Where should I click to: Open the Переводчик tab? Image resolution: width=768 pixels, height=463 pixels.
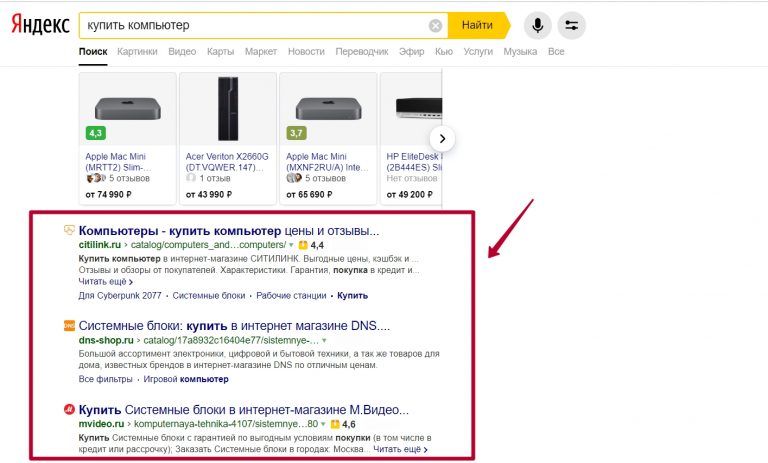point(362,51)
